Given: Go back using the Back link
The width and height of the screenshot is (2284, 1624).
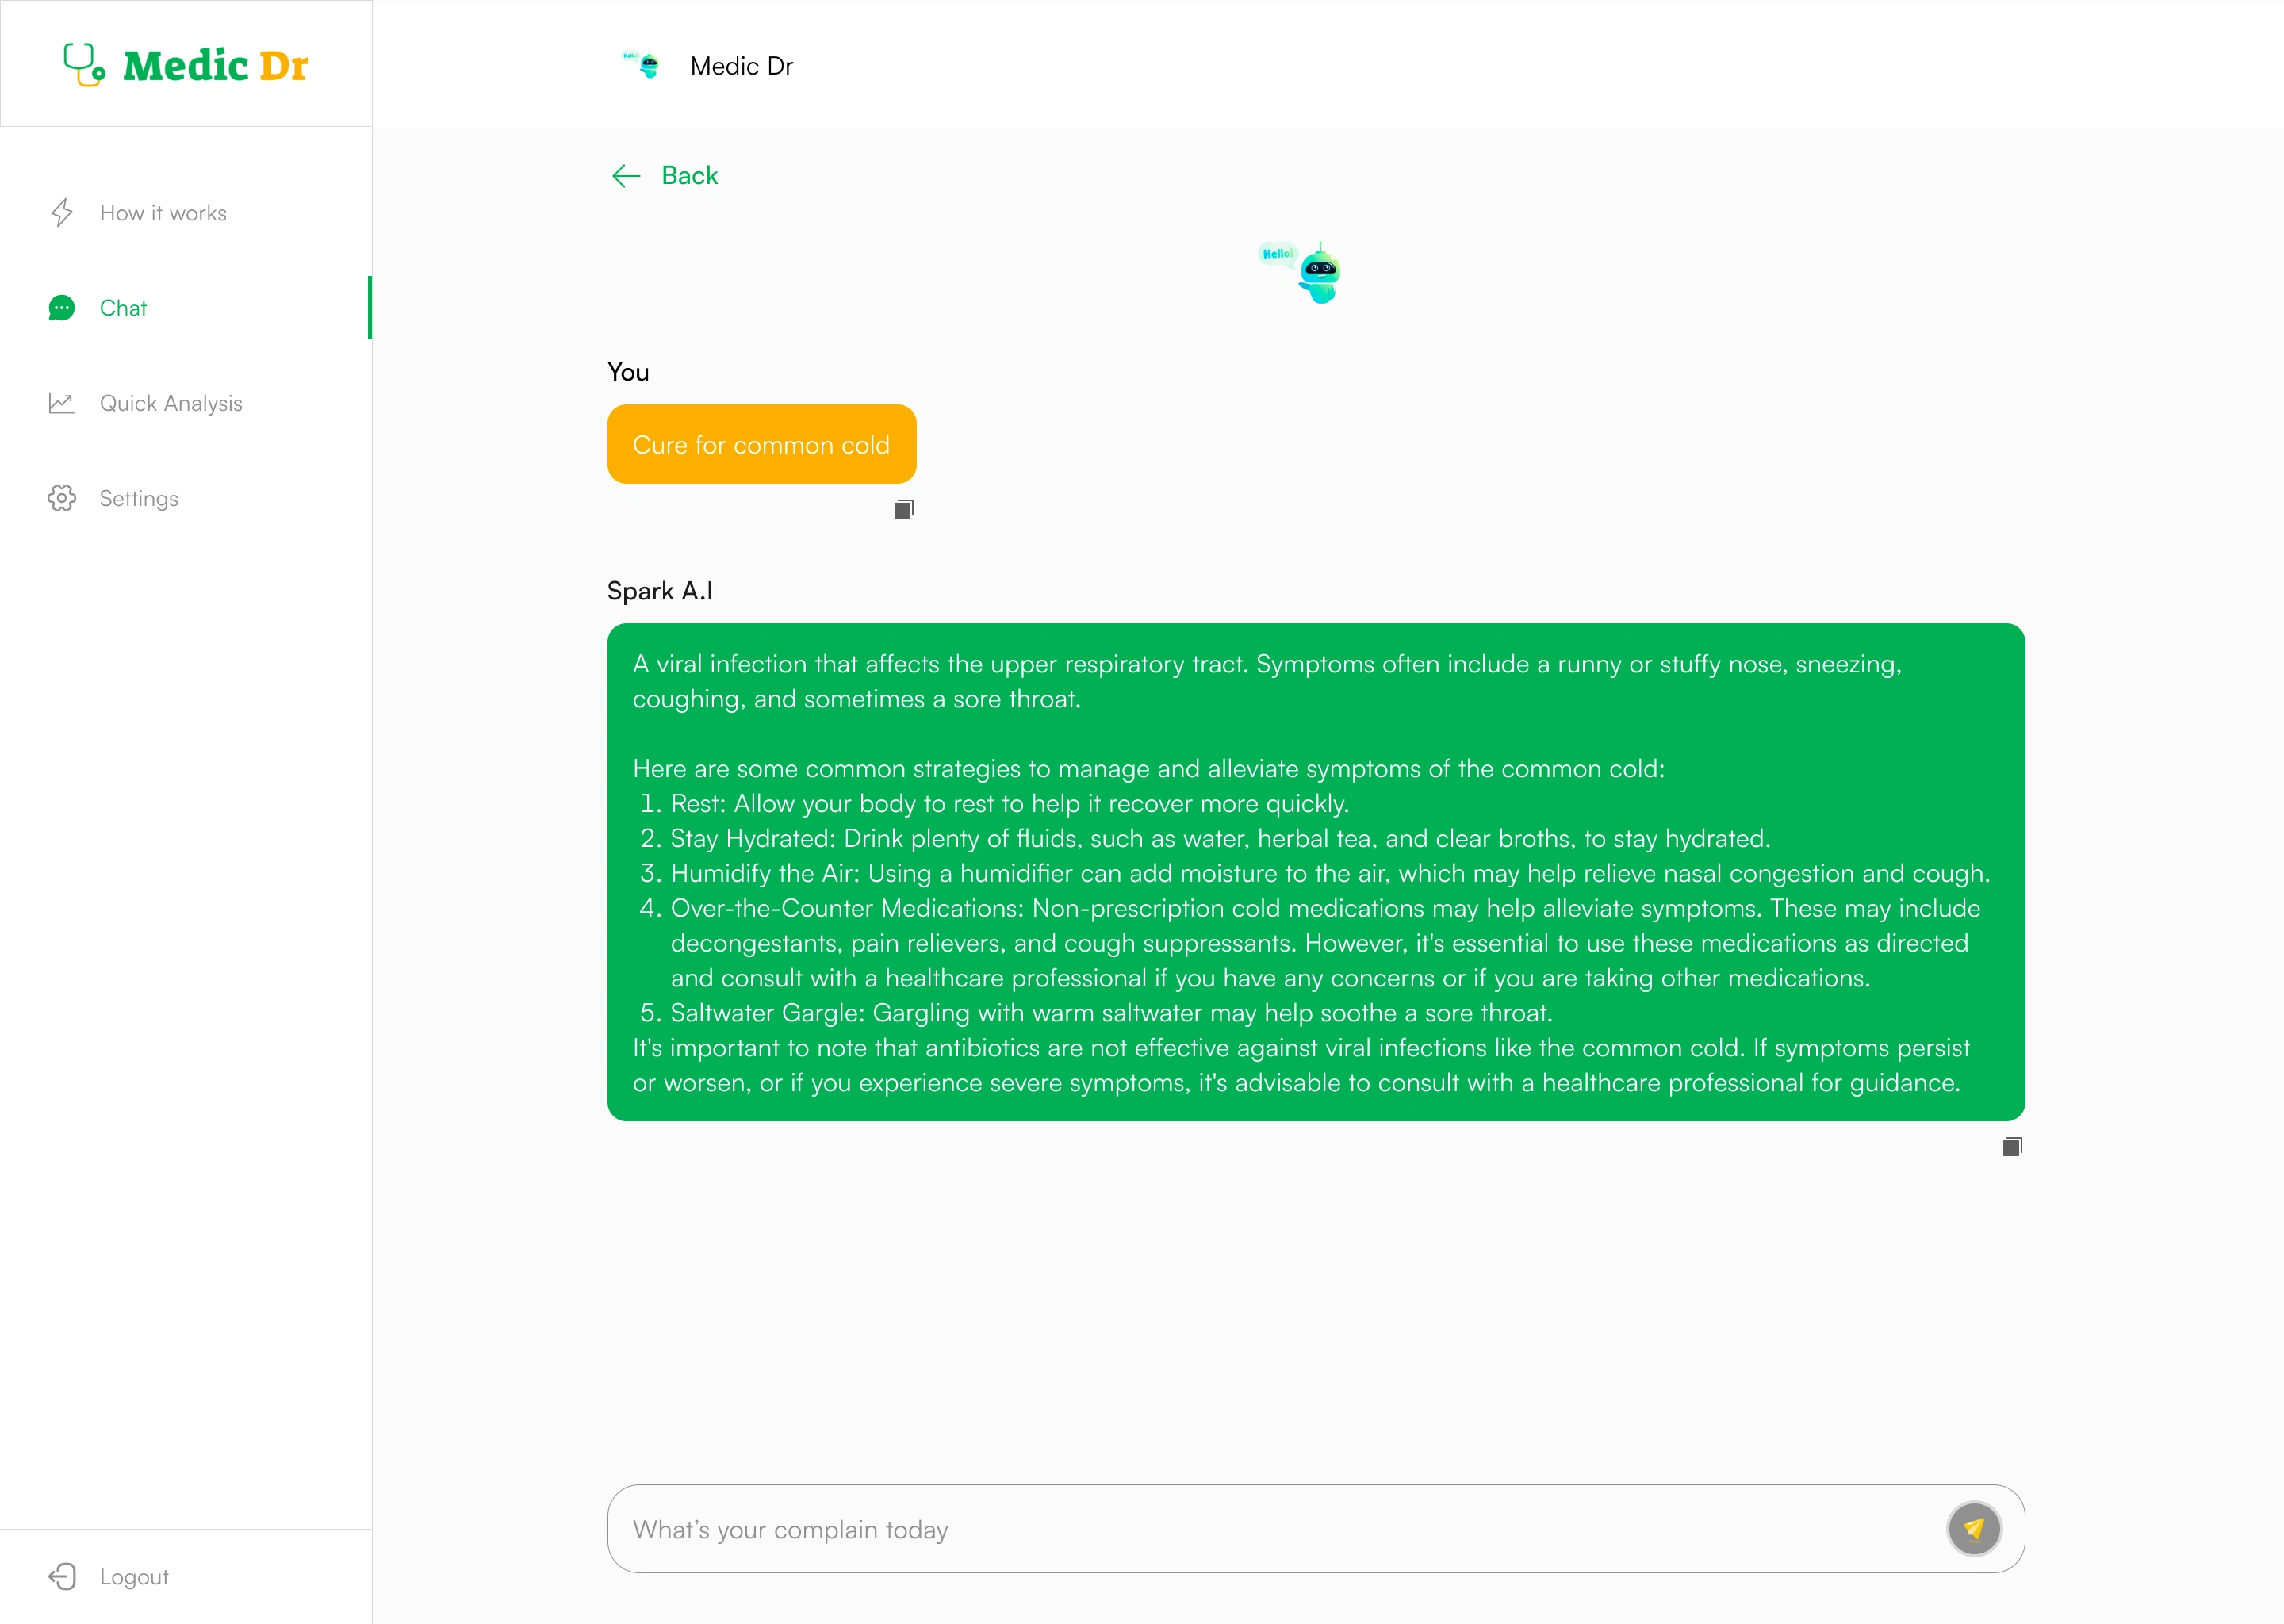Looking at the screenshot, I should (690, 176).
